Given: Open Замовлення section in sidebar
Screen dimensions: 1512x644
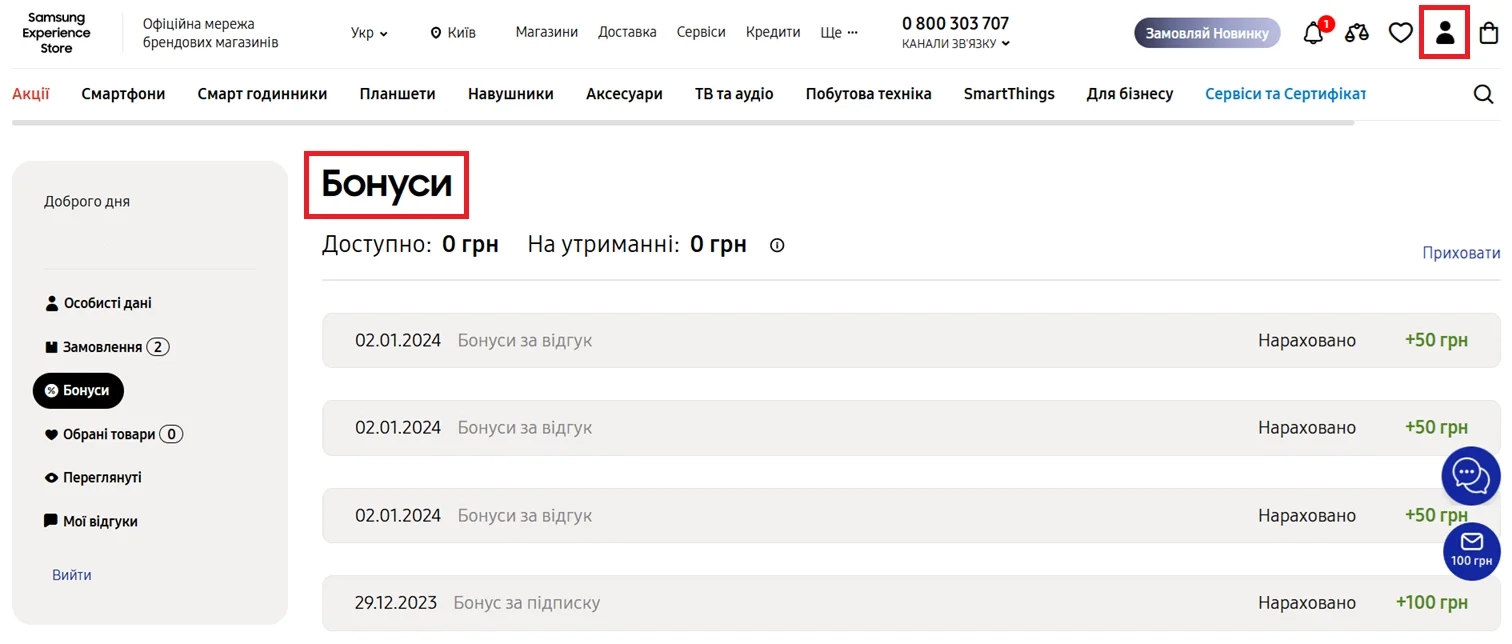Looking at the screenshot, I should click(102, 347).
